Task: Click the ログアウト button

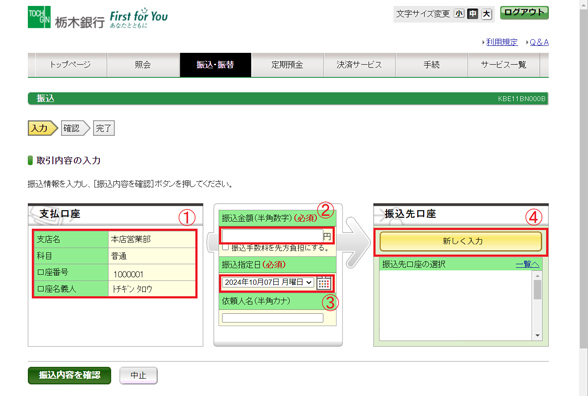Action: tap(524, 13)
